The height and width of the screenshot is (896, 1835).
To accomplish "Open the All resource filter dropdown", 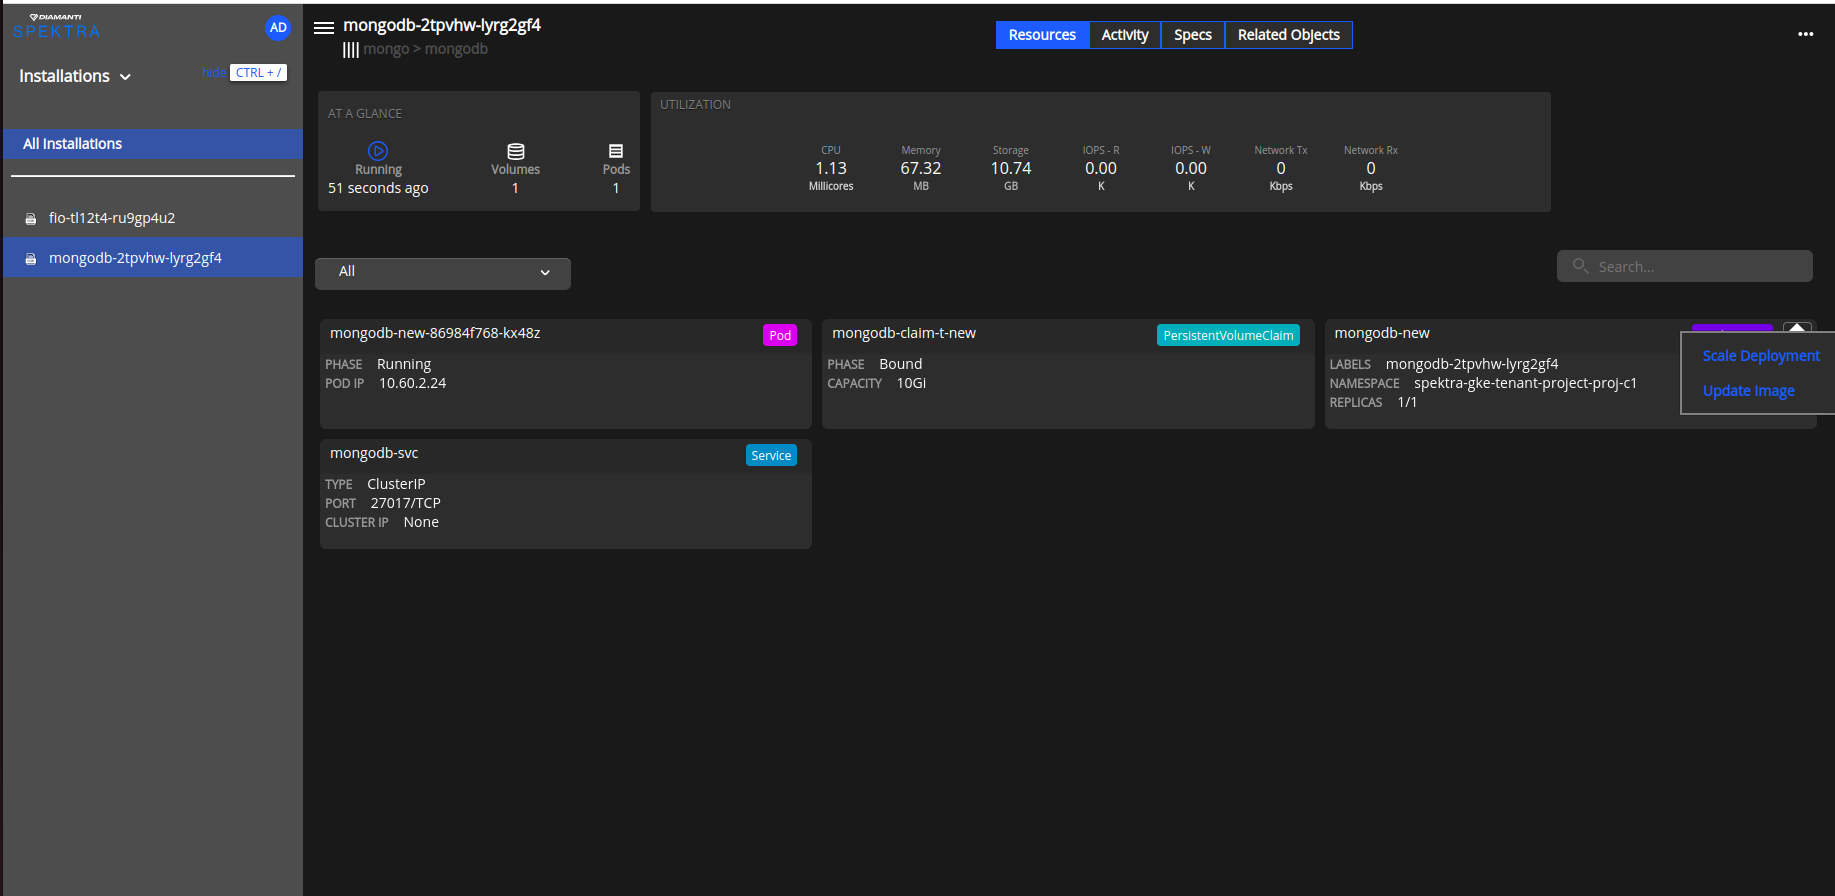I will (443, 273).
